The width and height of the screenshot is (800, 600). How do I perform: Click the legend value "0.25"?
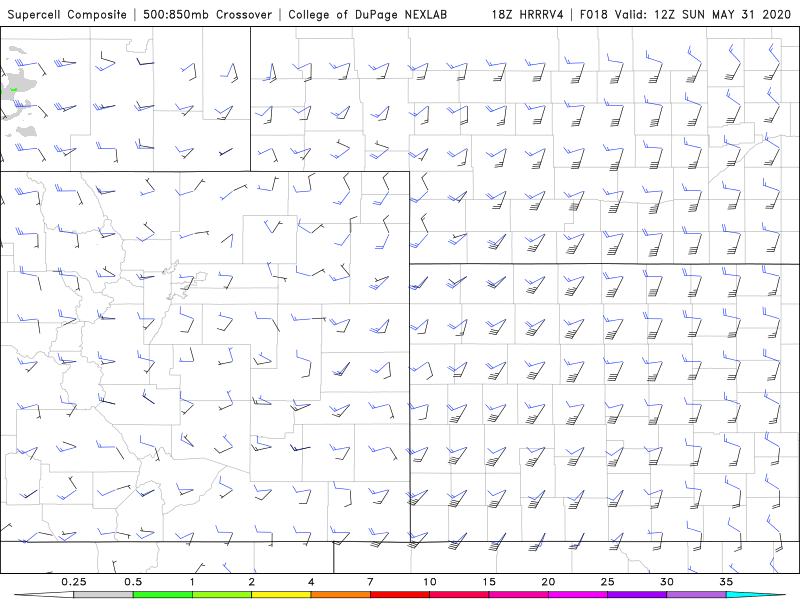tap(73, 582)
